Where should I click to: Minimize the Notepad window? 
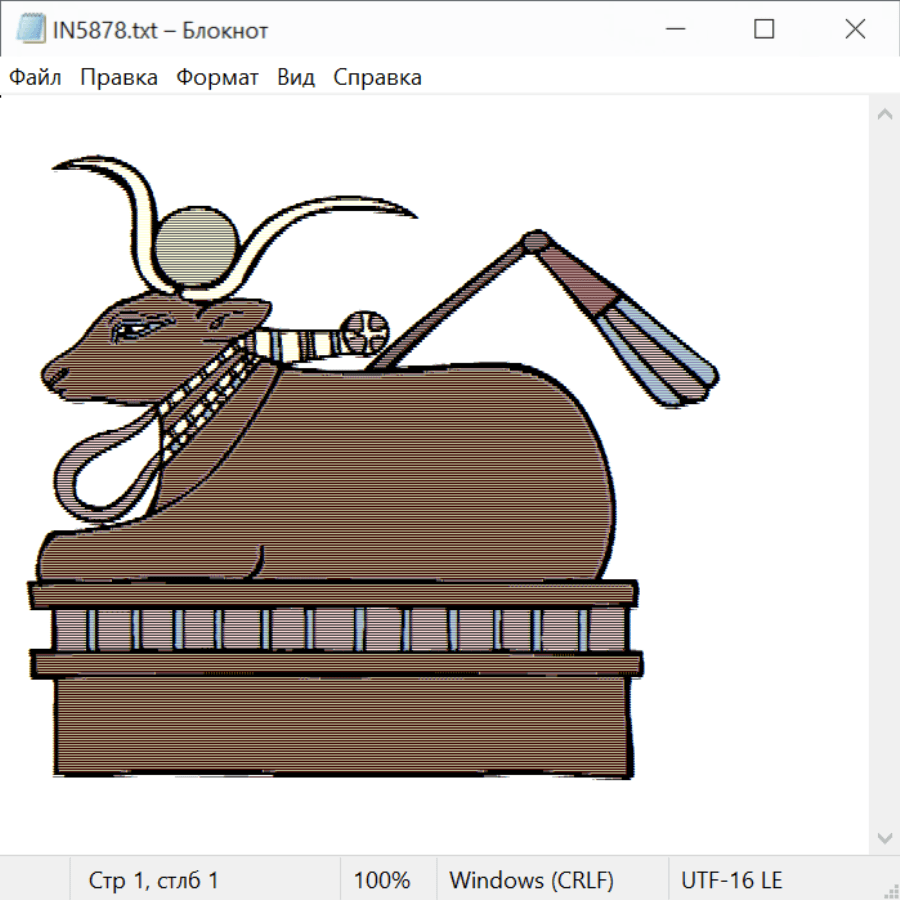coord(673,30)
